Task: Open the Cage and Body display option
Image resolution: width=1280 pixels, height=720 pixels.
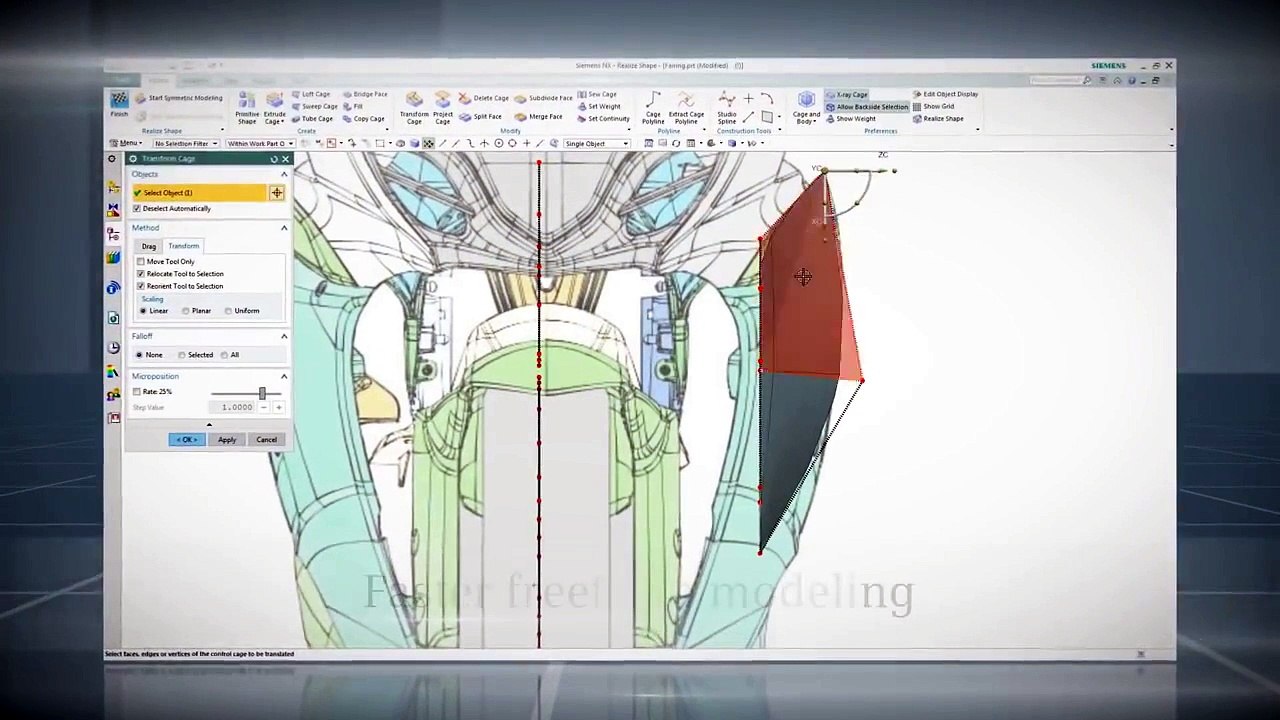Action: tap(806, 107)
